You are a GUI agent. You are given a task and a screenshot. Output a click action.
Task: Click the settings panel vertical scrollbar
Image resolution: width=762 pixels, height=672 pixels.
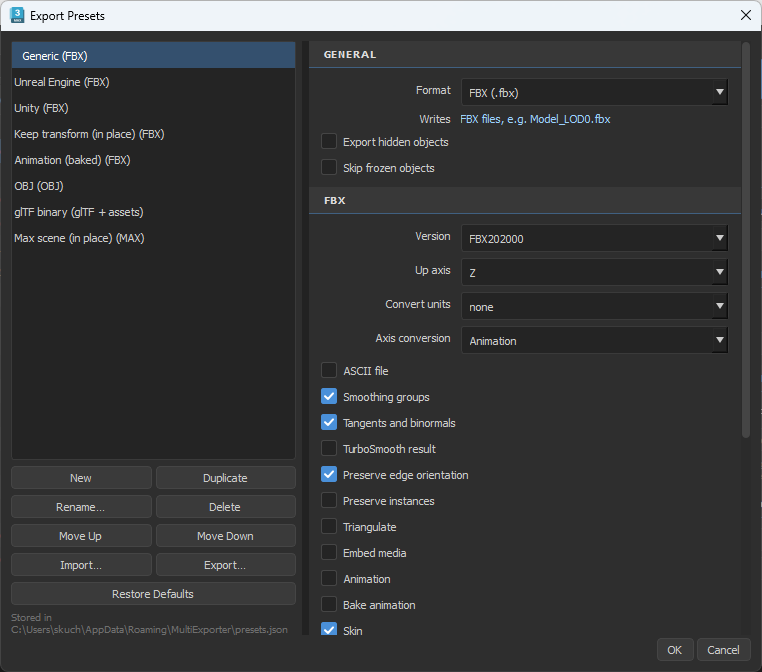click(x=746, y=241)
